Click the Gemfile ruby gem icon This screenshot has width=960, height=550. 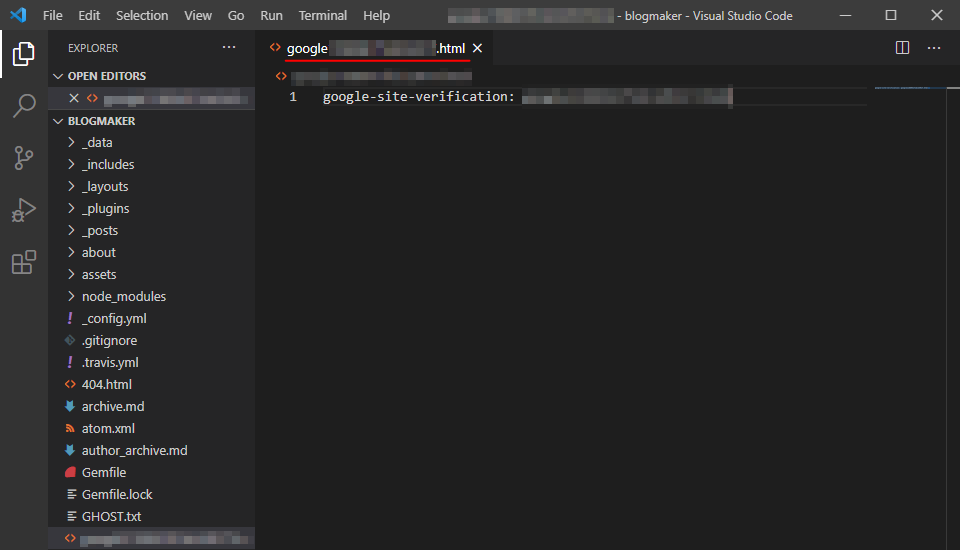[x=70, y=472]
